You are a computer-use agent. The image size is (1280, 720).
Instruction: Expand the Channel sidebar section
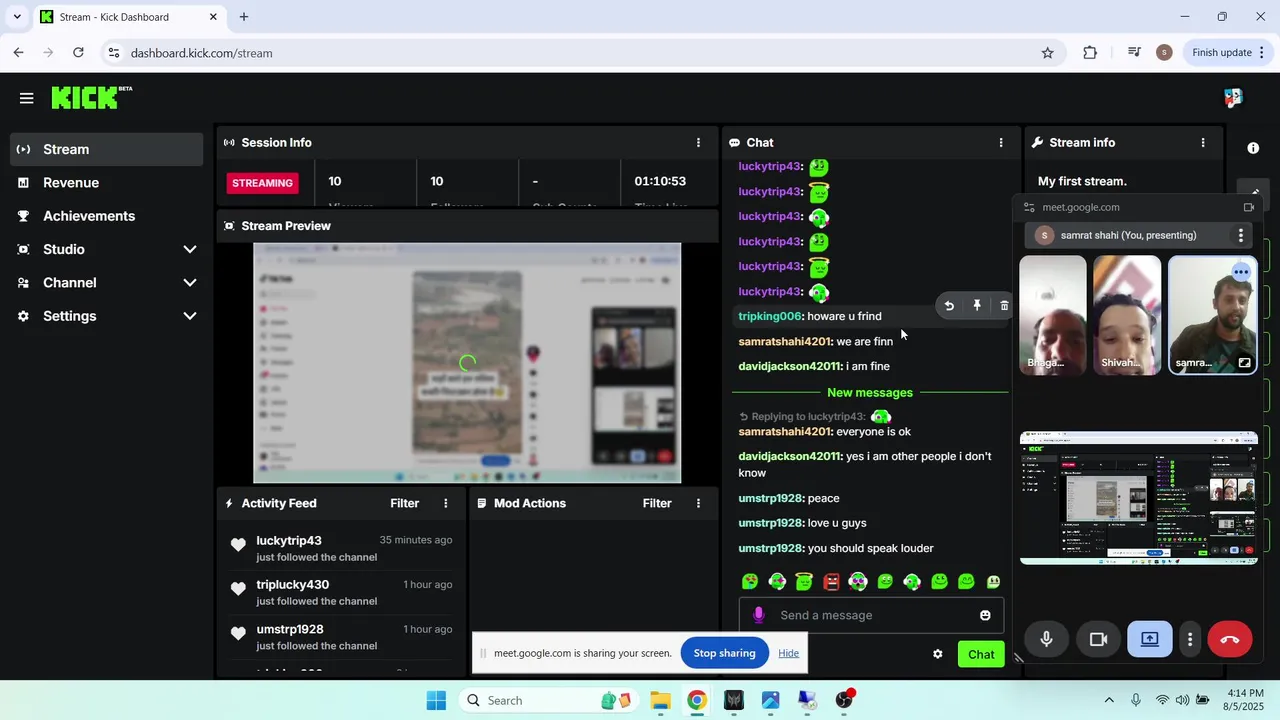coord(190,283)
